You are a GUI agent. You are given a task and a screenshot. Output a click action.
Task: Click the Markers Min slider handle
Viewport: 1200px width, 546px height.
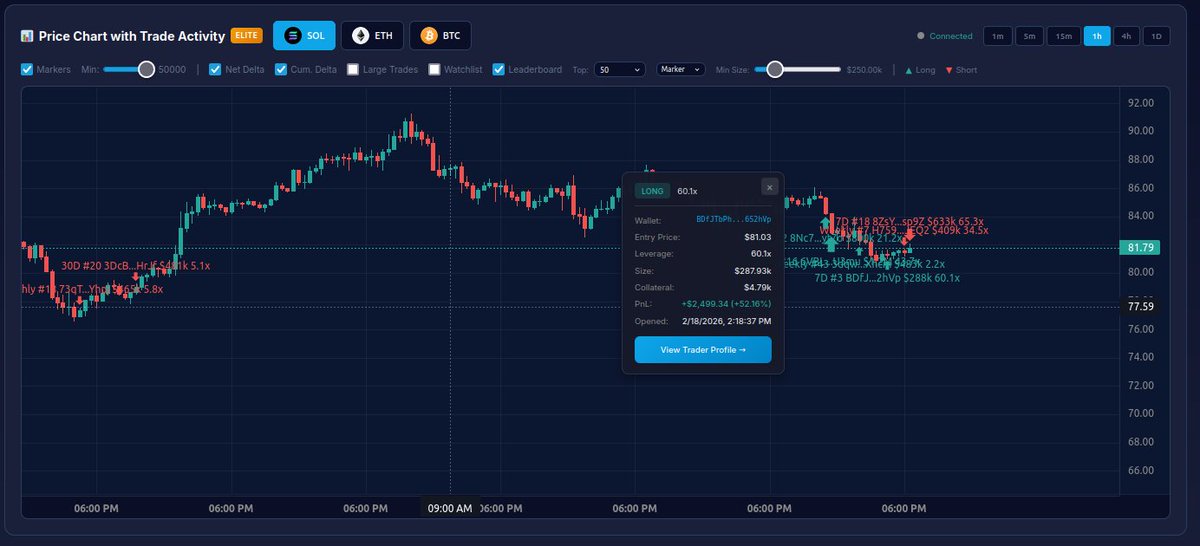click(147, 70)
